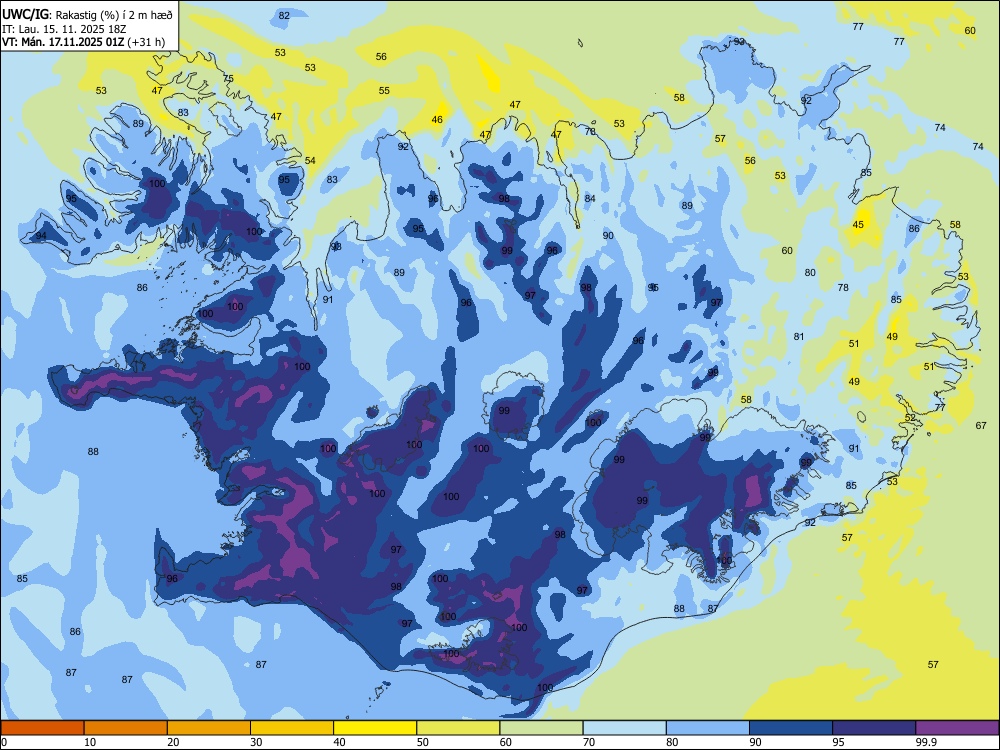Pick the 70–80 pale blue legend swatch

624,728
